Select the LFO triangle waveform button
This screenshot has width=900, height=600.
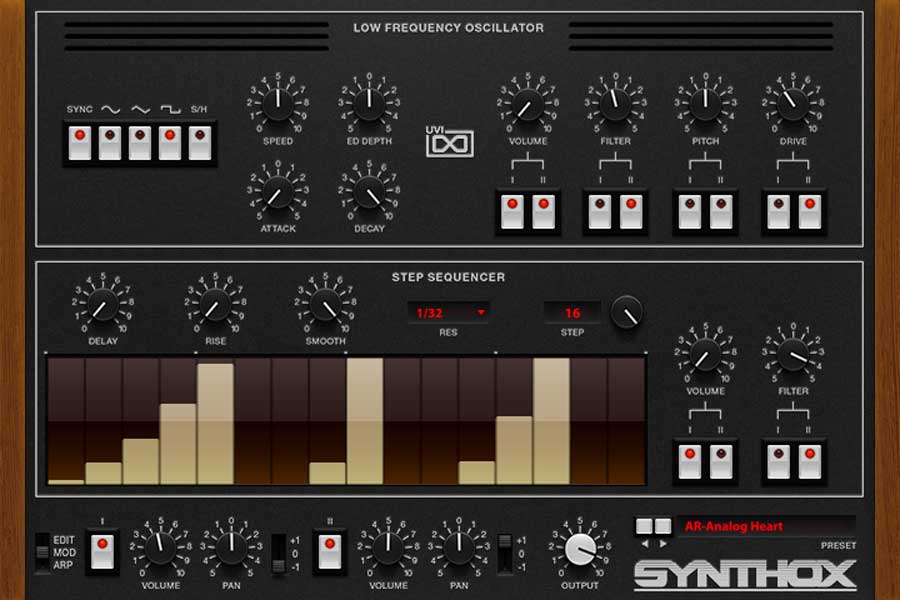click(x=140, y=143)
